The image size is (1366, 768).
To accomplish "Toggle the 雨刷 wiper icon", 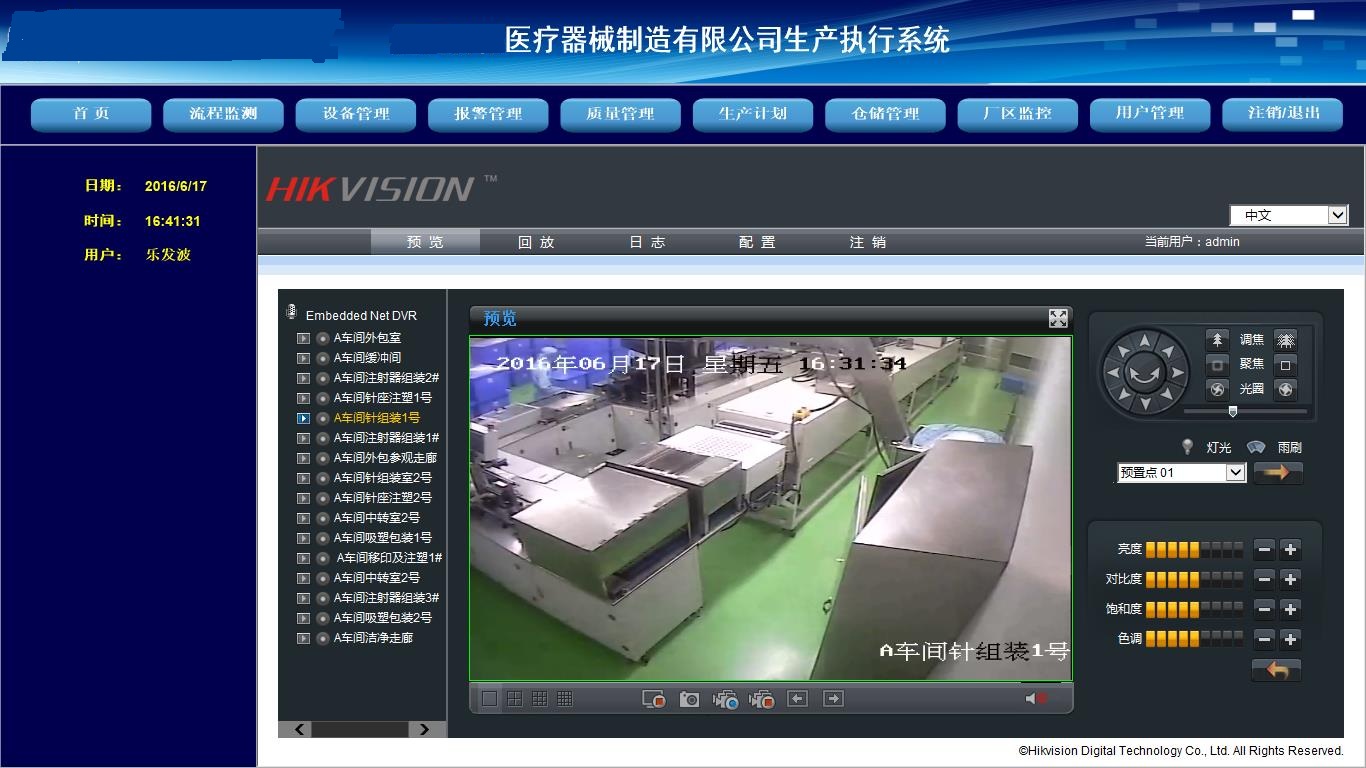I will tap(1256, 447).
